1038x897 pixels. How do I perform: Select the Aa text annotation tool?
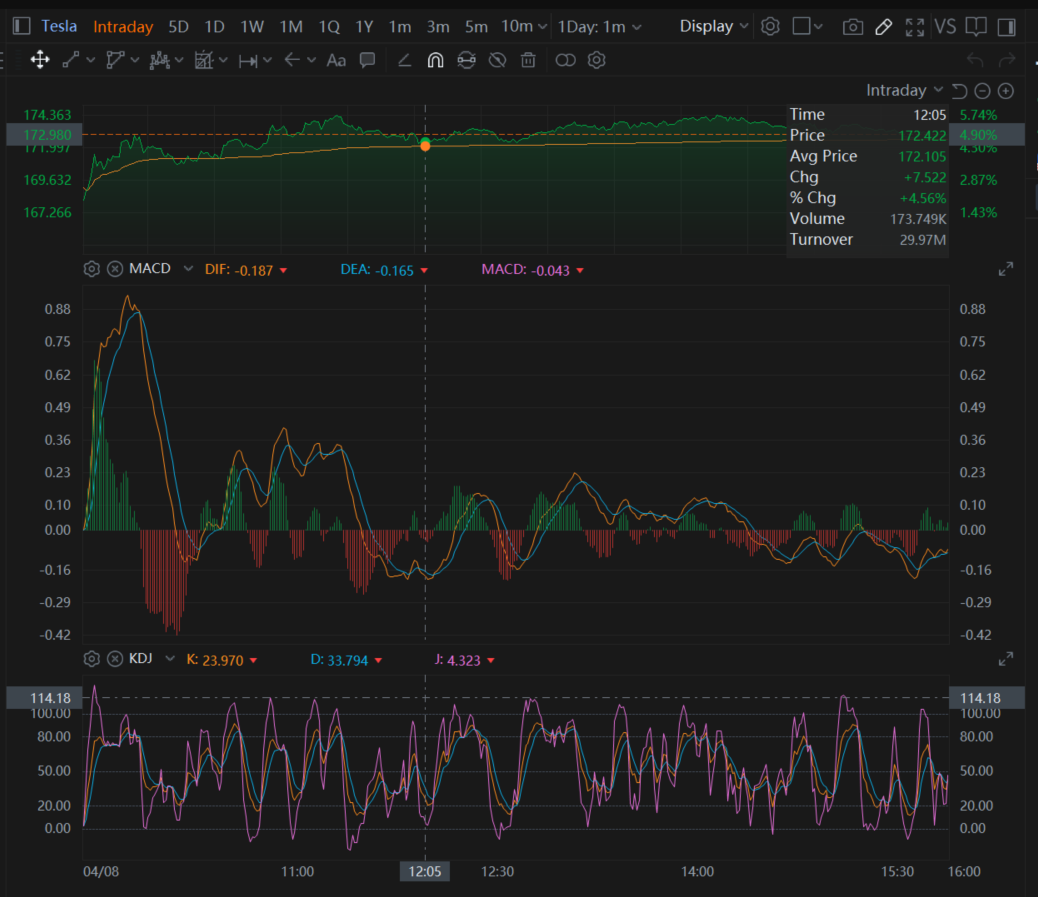click(336, 61)
